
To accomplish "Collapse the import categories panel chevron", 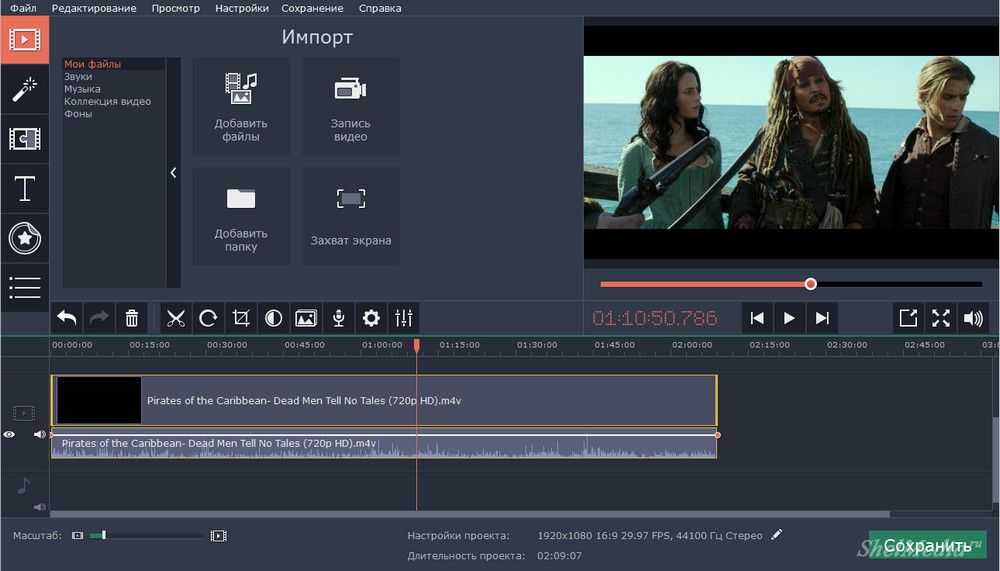I will (x=173, y=172).
